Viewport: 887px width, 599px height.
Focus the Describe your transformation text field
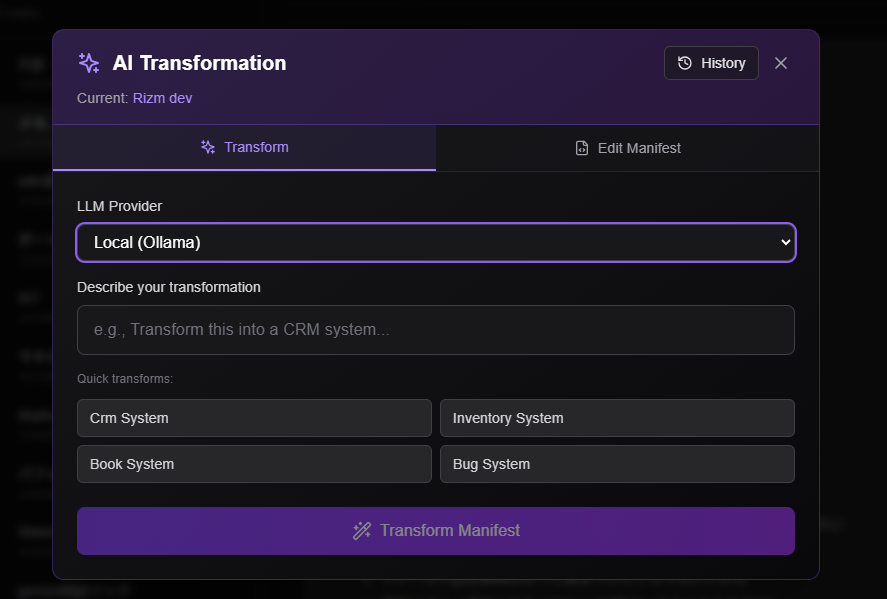[435, 330]
